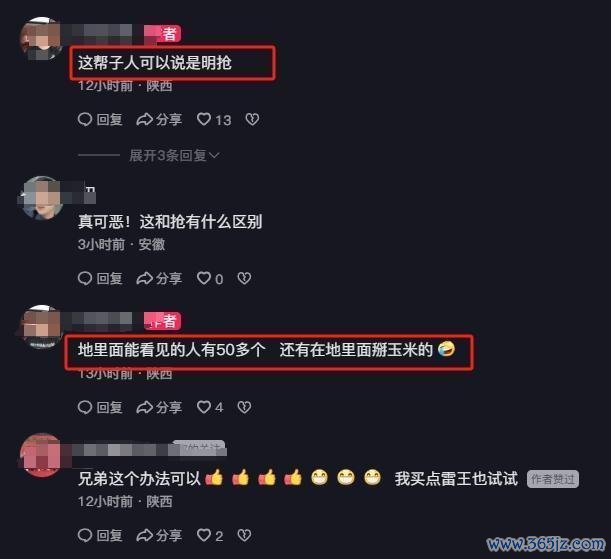
Task: Like the 真可恶 comment from 安徽
Action: pyautogui.click(x=210, y=278)
